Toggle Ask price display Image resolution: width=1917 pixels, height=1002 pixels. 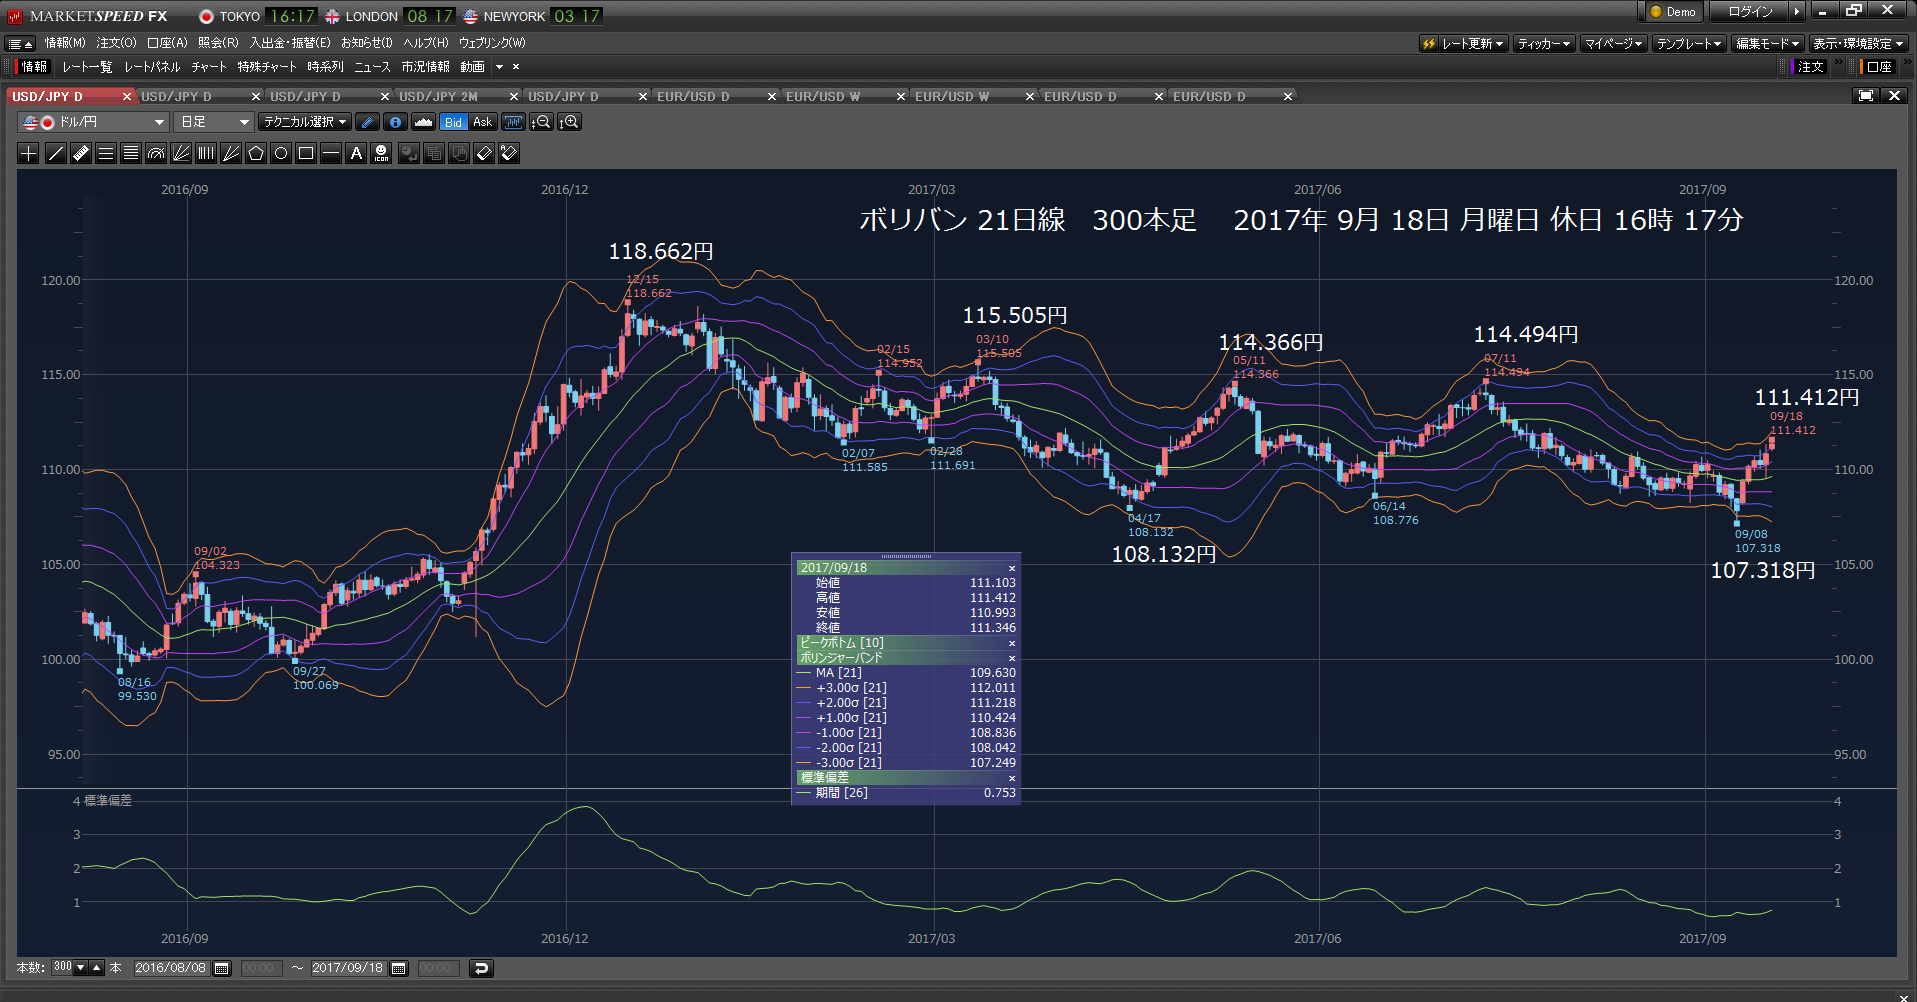482,122
